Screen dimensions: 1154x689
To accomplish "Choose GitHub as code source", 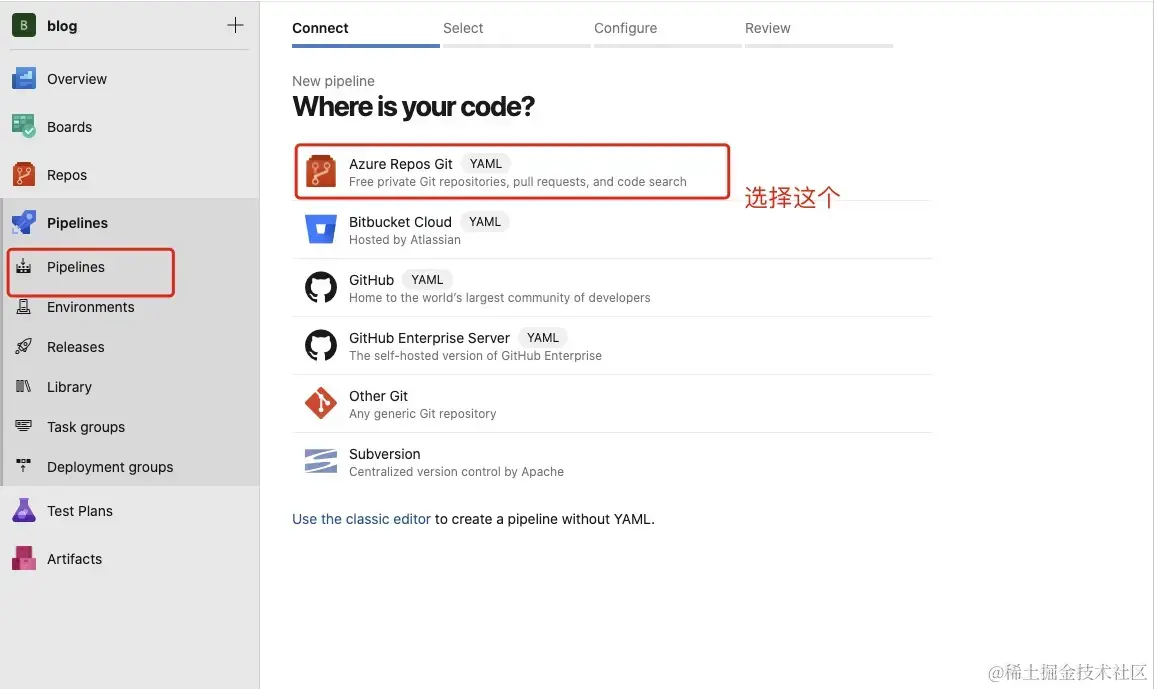I will pos(612,288).
